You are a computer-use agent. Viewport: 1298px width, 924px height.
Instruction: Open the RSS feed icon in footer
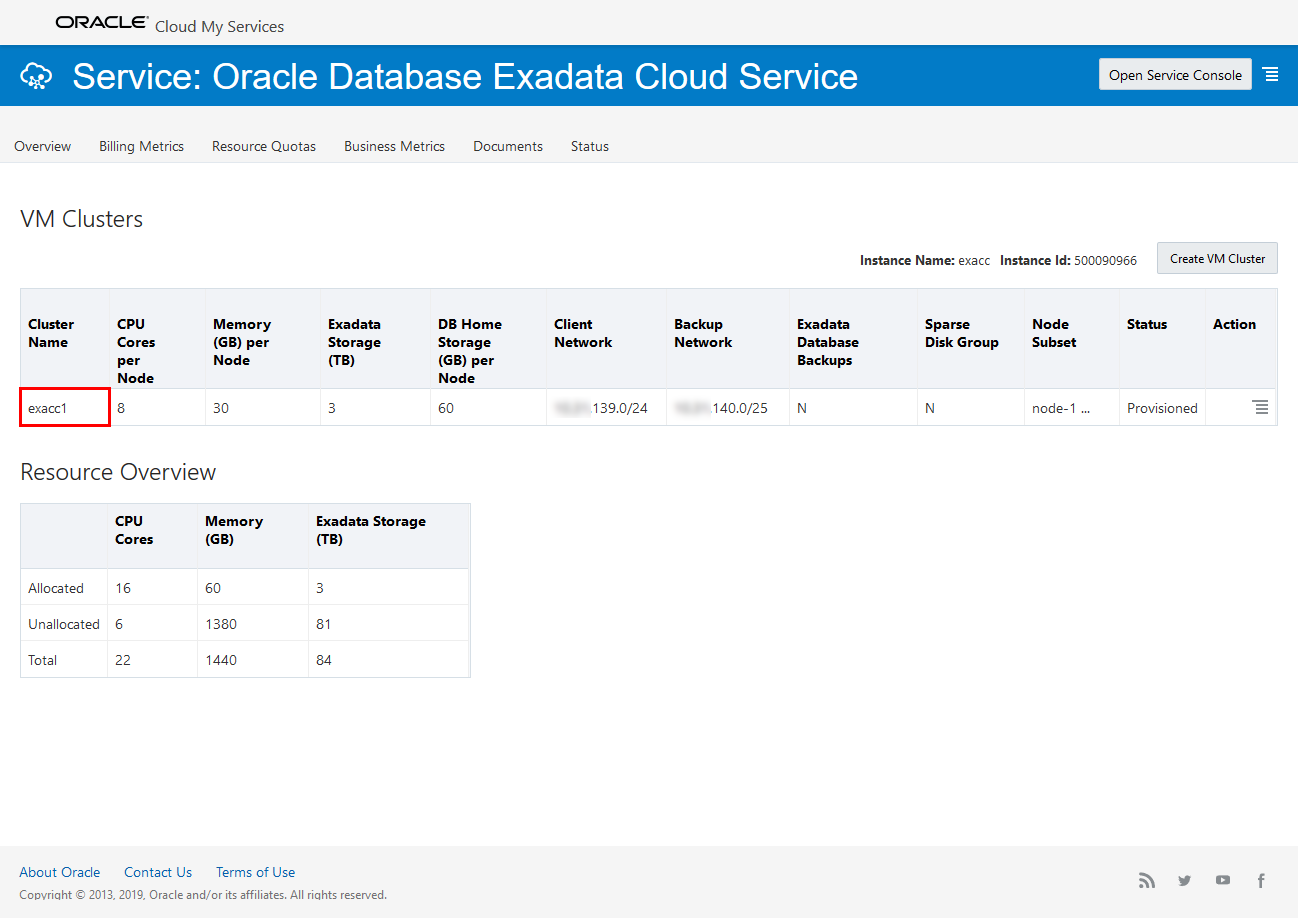pos(1146,880)
